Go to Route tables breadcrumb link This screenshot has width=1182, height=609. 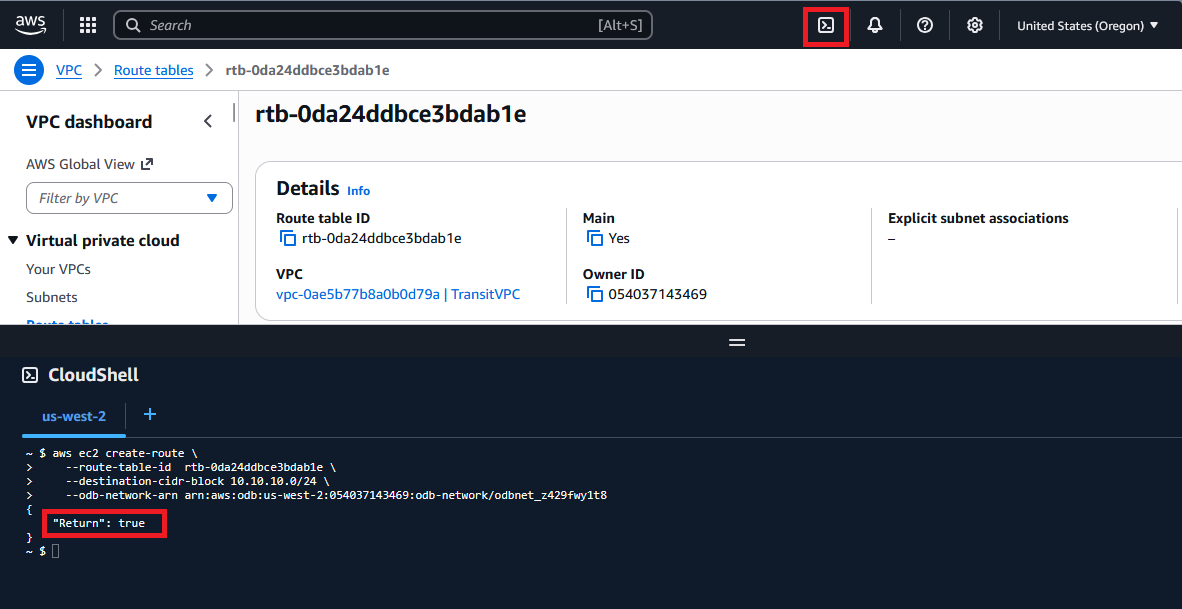153,70
